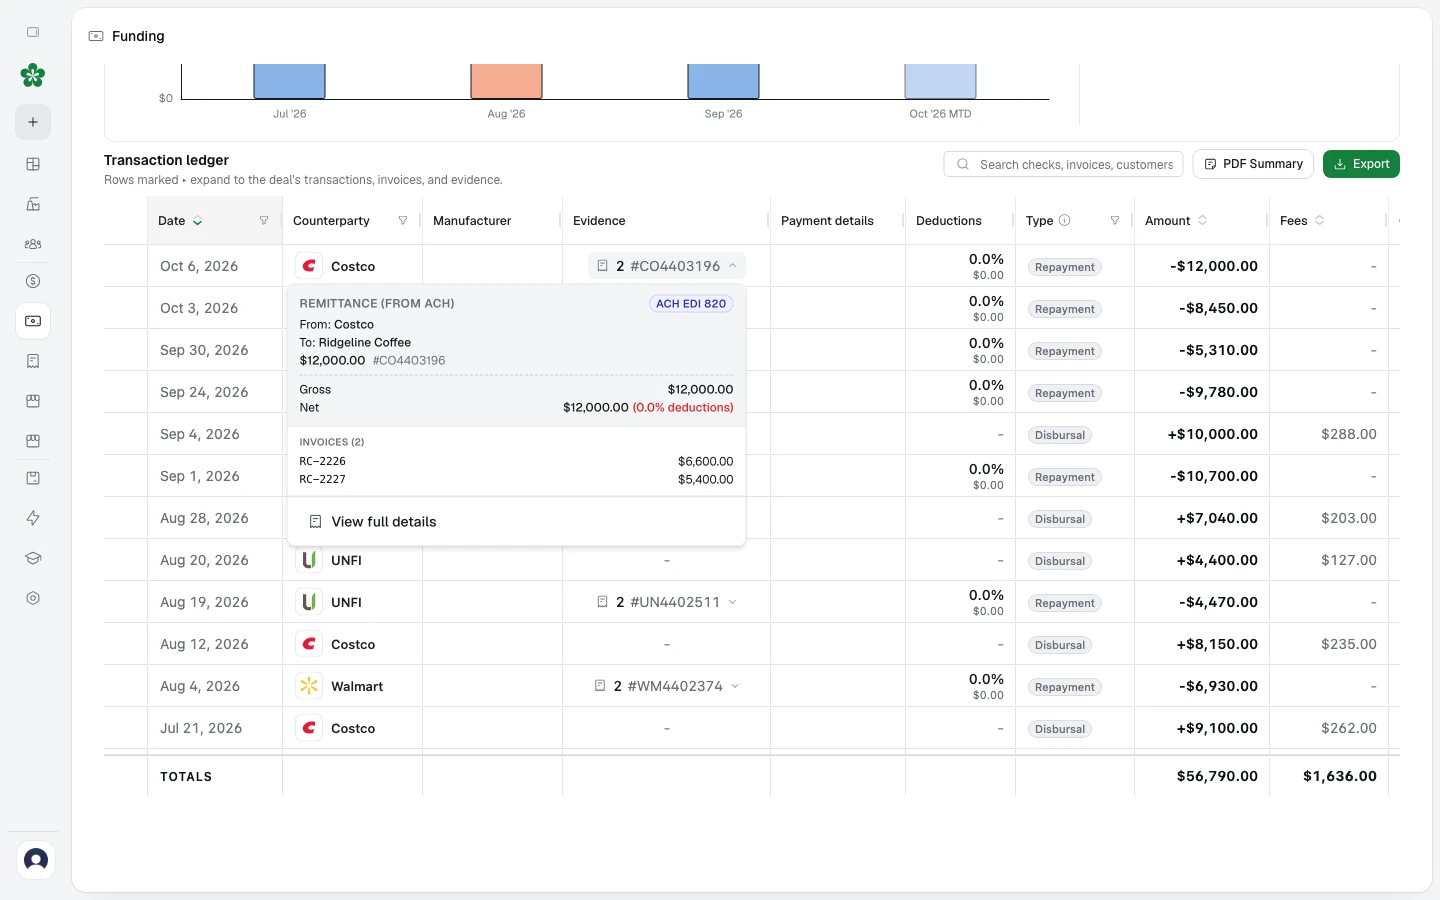Screen dimensions: 1440x900
Task: Click the green Export button
Action: click(1361, 164)
